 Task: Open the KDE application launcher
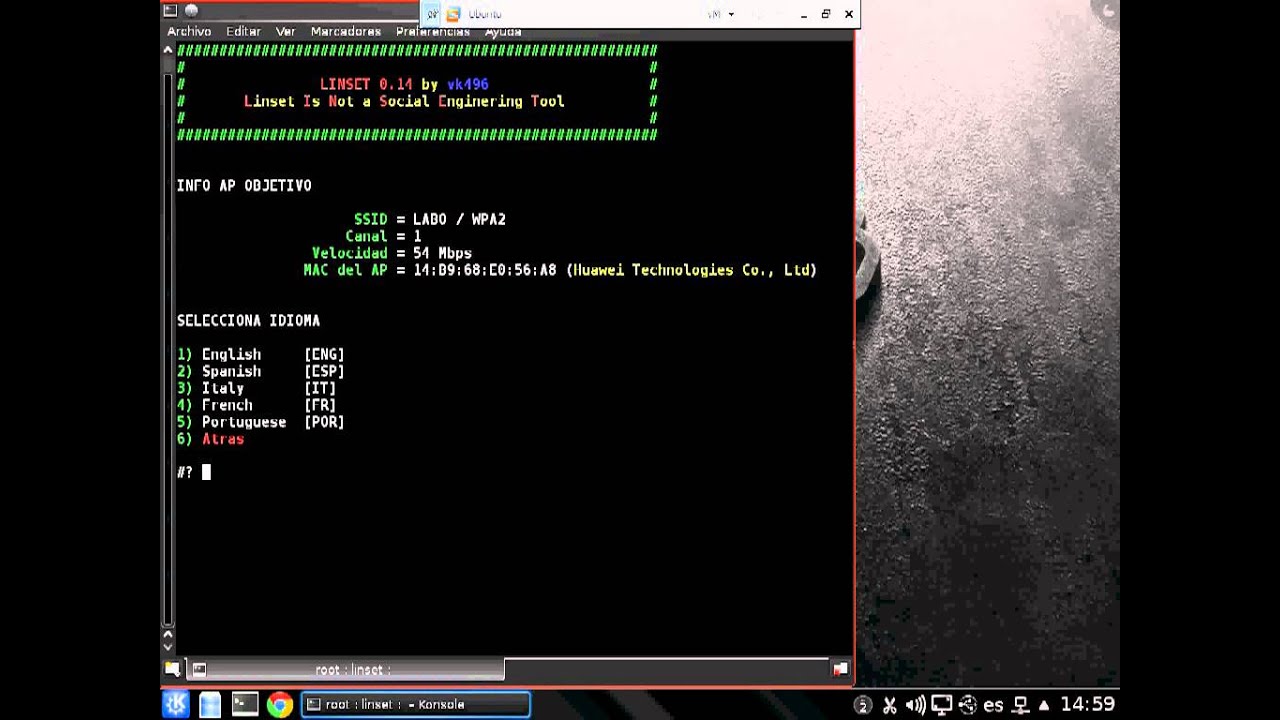point(175,704)
